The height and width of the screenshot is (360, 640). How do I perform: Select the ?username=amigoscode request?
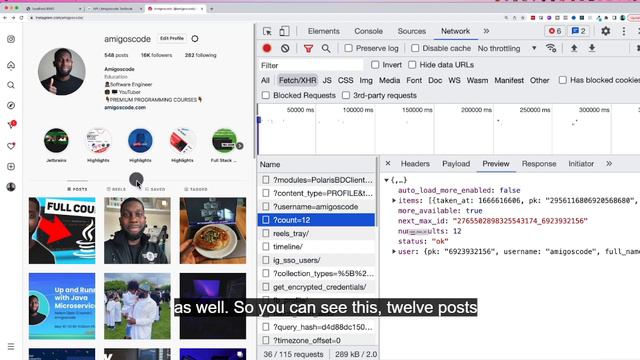(x=316, y=207)
